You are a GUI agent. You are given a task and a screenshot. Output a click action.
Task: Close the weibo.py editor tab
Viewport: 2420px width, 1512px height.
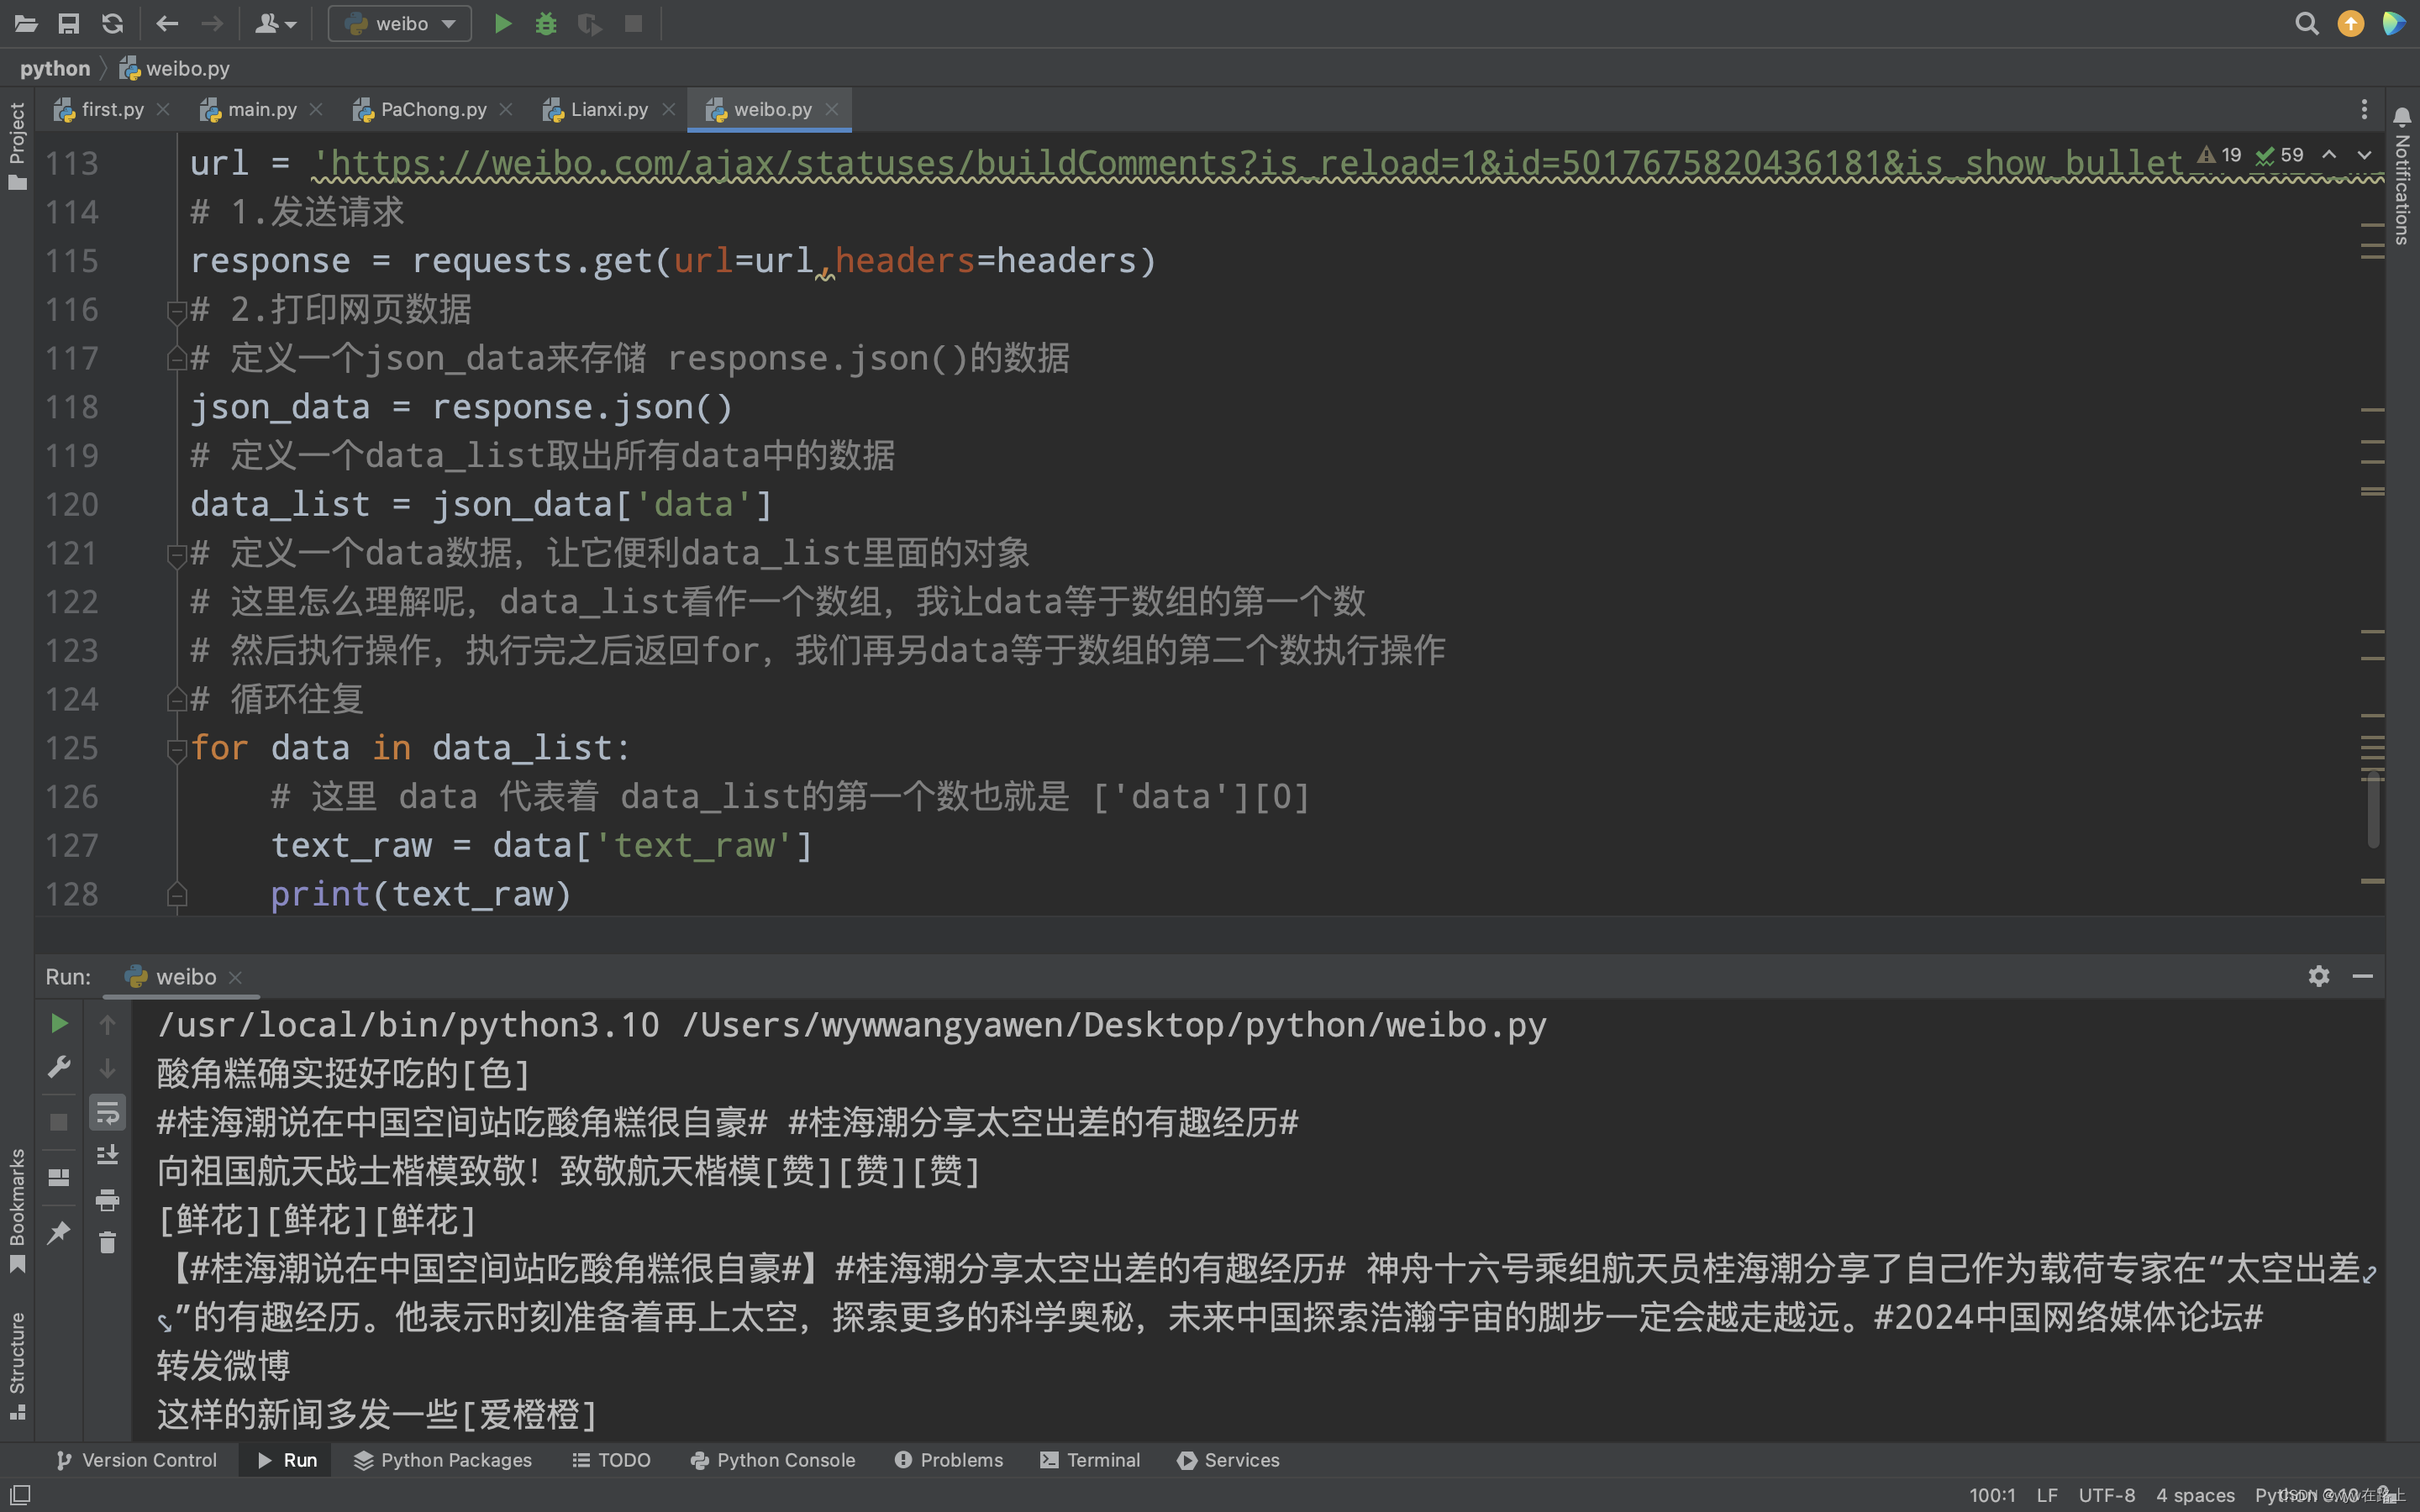(x=832, y=109)
